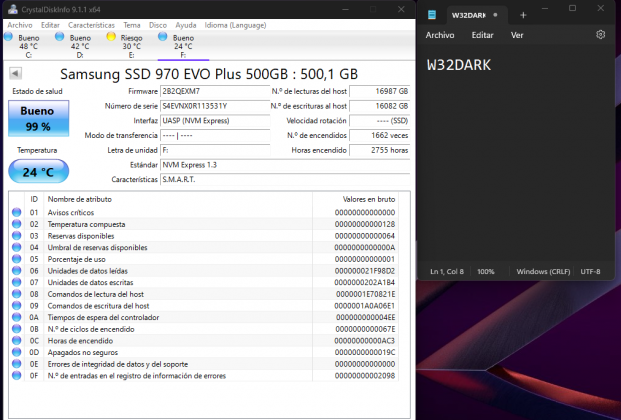Viewport: 621px width, 420px height.
Task: Click the UTF-8 encoding indicator
Action: coord(590,271)
